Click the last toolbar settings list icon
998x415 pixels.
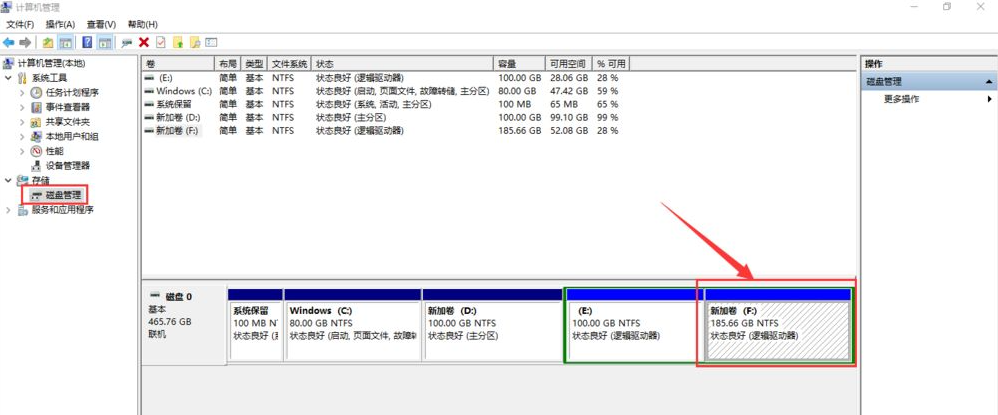coord(212,43)
